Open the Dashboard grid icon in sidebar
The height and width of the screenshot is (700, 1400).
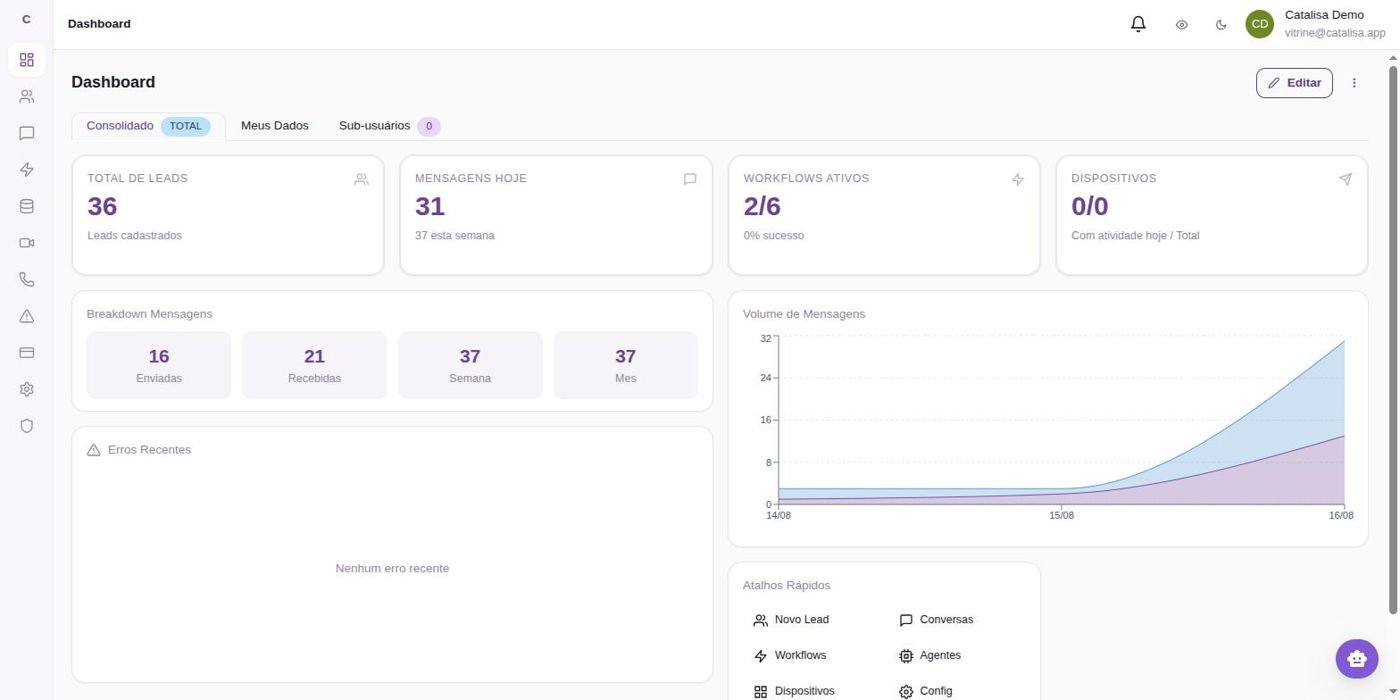pyautogui.click(x=27, y=60)
